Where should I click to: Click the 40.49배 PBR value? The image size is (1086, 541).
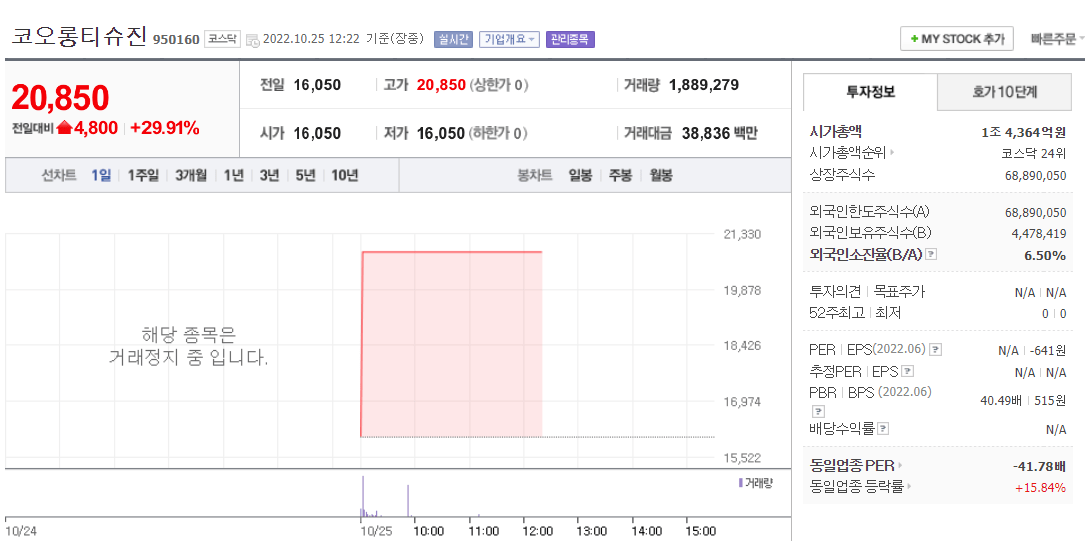999,400
